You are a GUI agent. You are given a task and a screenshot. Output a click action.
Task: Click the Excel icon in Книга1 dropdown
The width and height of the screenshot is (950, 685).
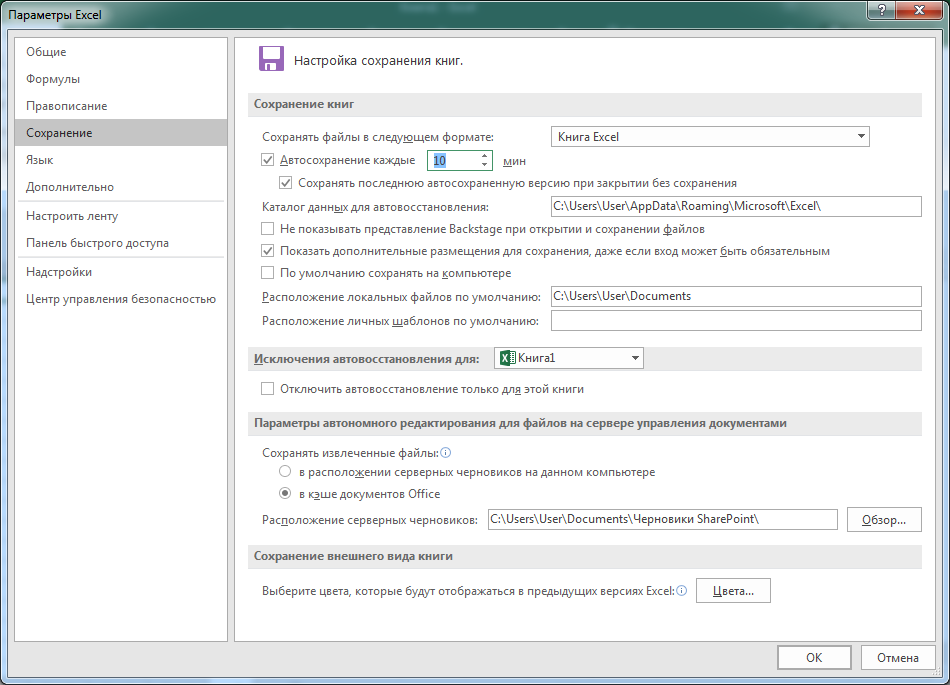pyautogui.click(x=507, y=358)
